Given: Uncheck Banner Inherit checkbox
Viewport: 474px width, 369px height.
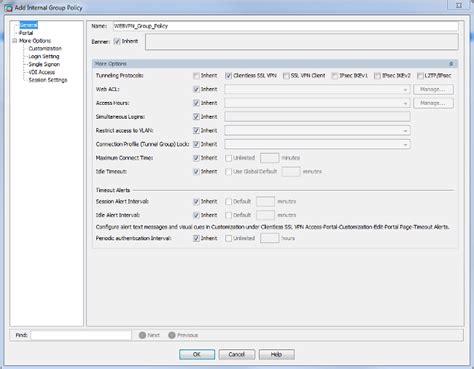Looking at the screenshot, I should coord(117,42).
